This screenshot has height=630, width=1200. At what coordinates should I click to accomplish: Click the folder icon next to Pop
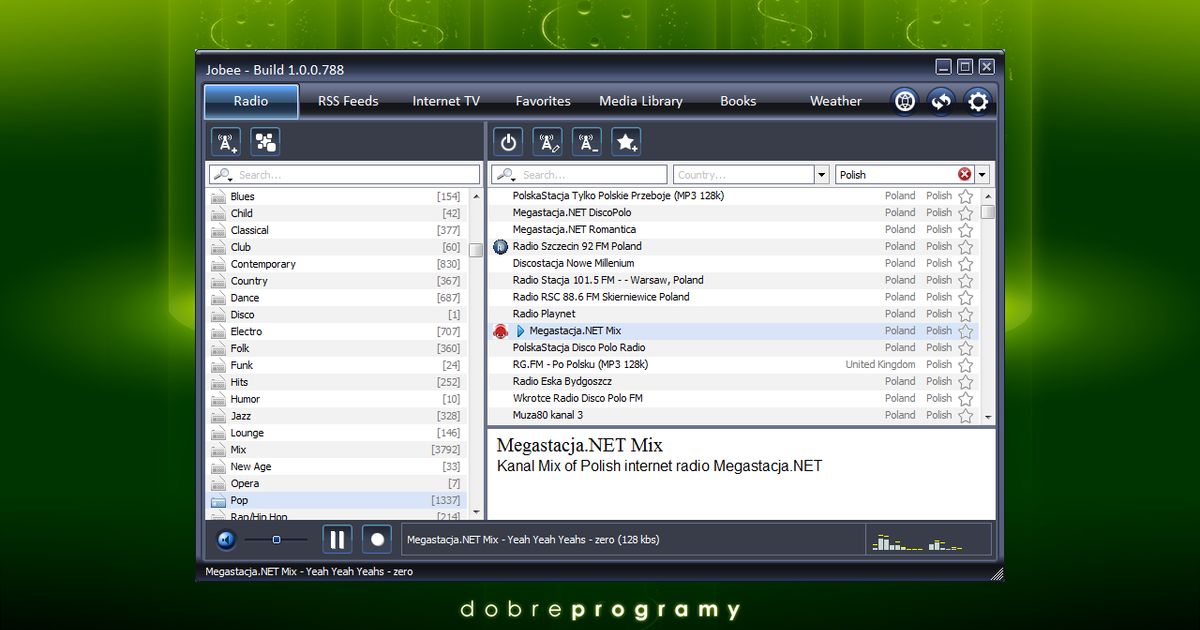click(218, 501)
